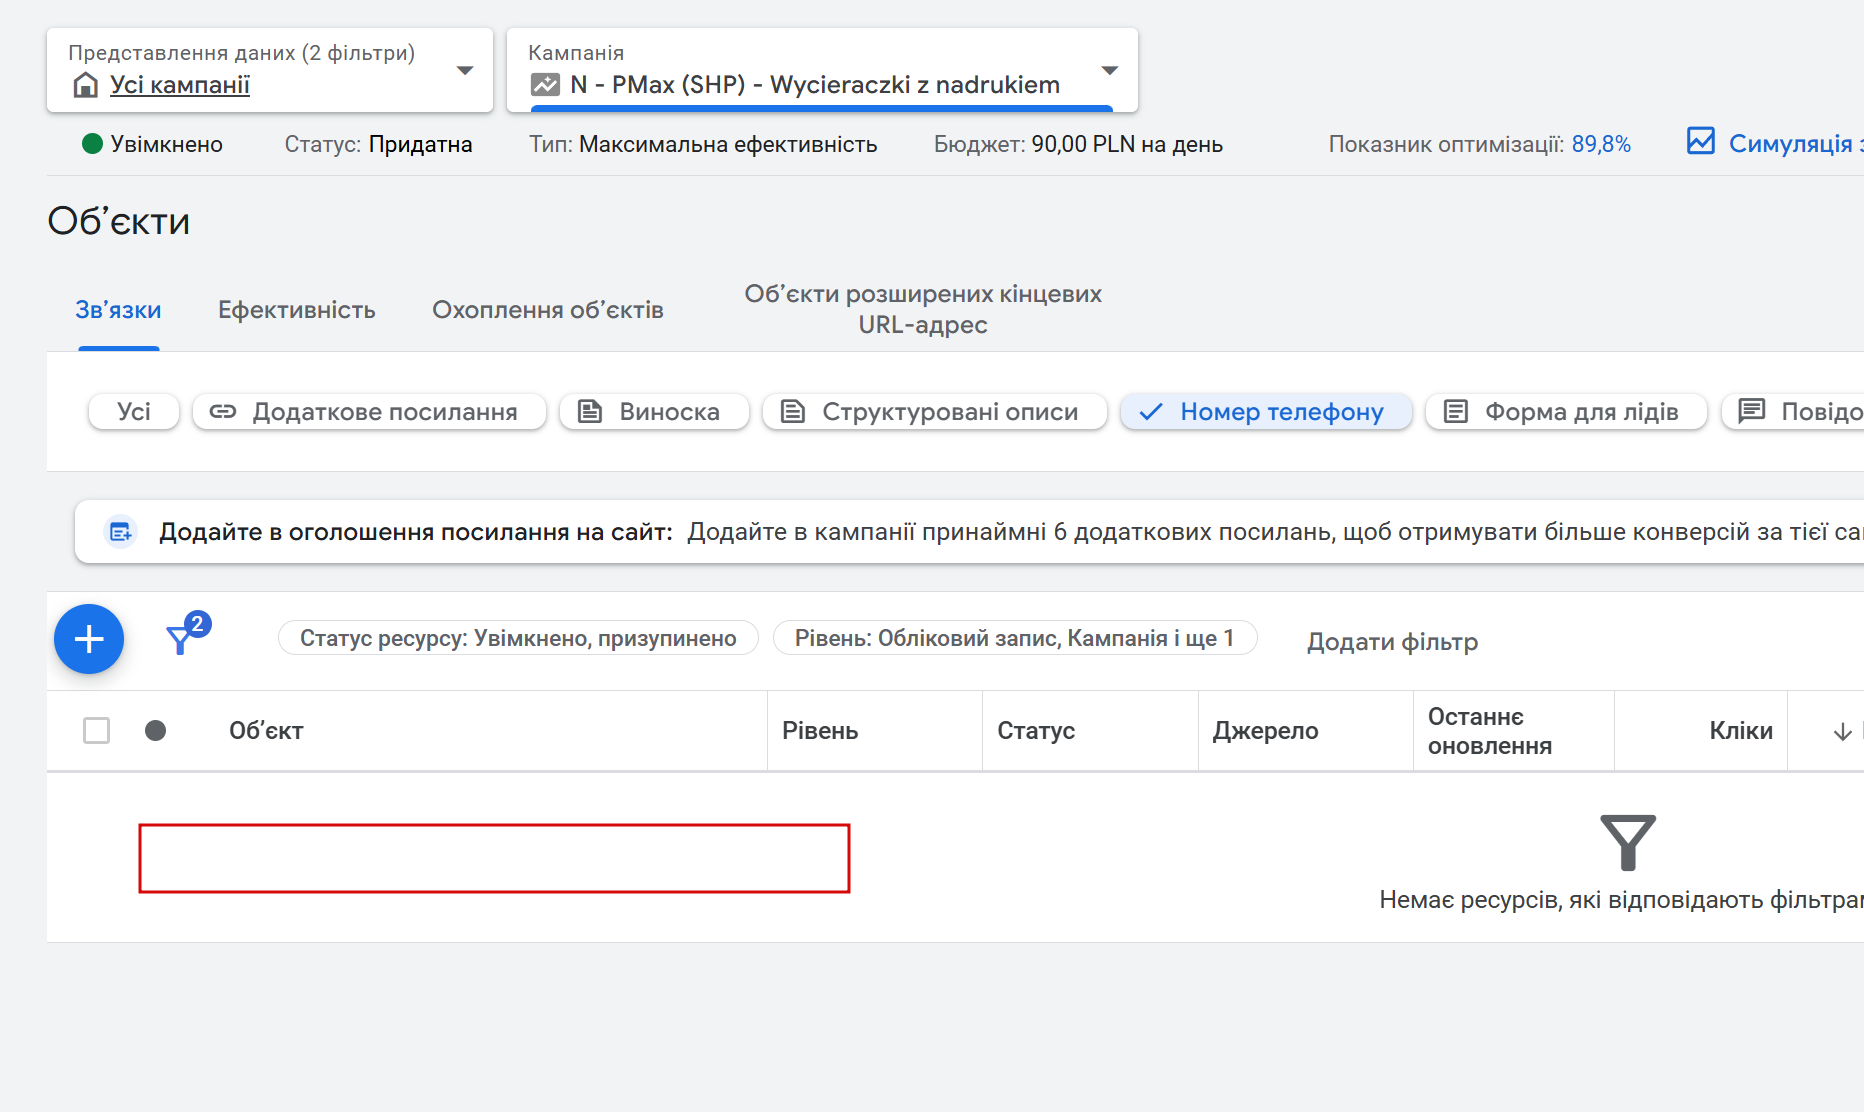Click the home icon beside Усі кампанії
The width and height of the screenshot is (1864, 1112).
[86, 85]
